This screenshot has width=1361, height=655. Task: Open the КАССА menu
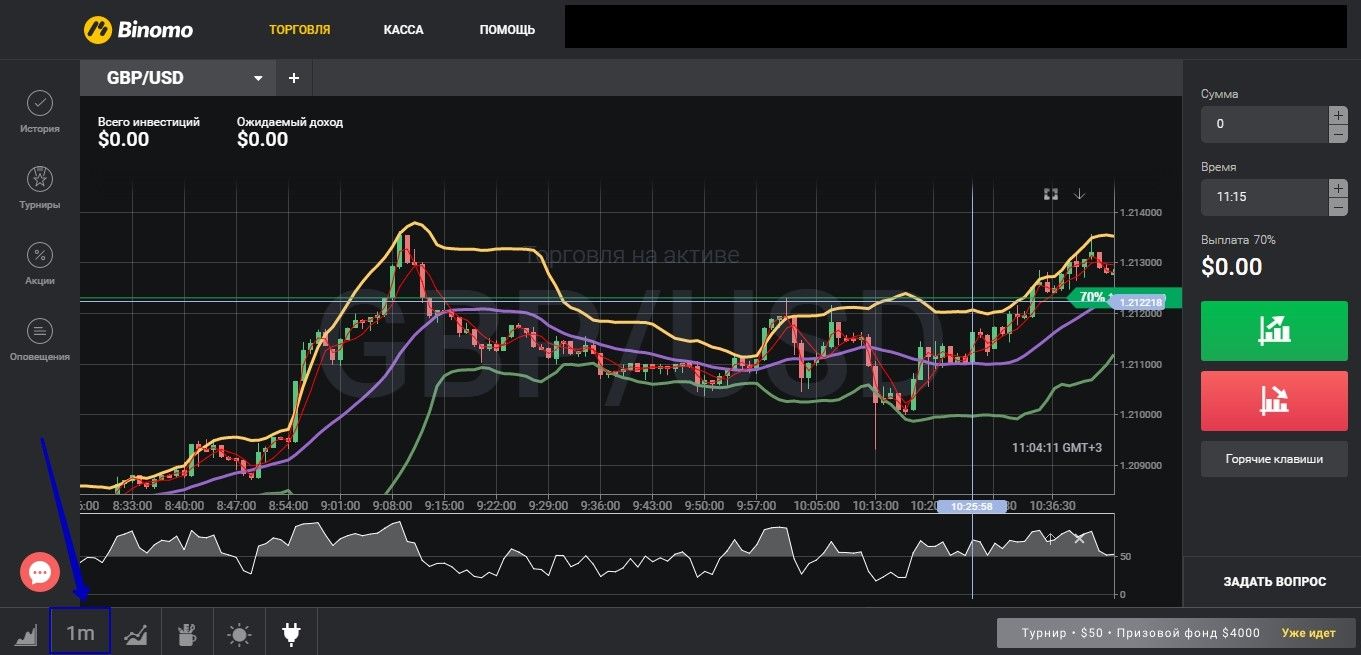403,30
